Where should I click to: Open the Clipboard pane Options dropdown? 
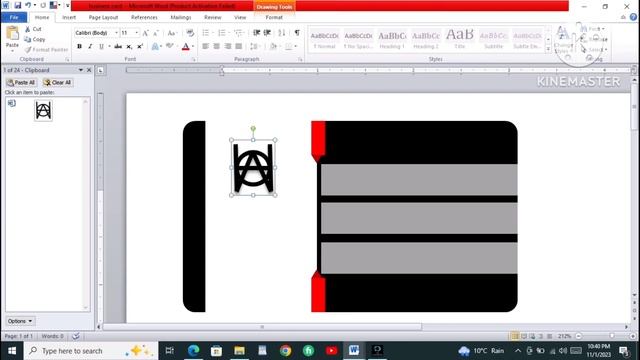[20, 321]
